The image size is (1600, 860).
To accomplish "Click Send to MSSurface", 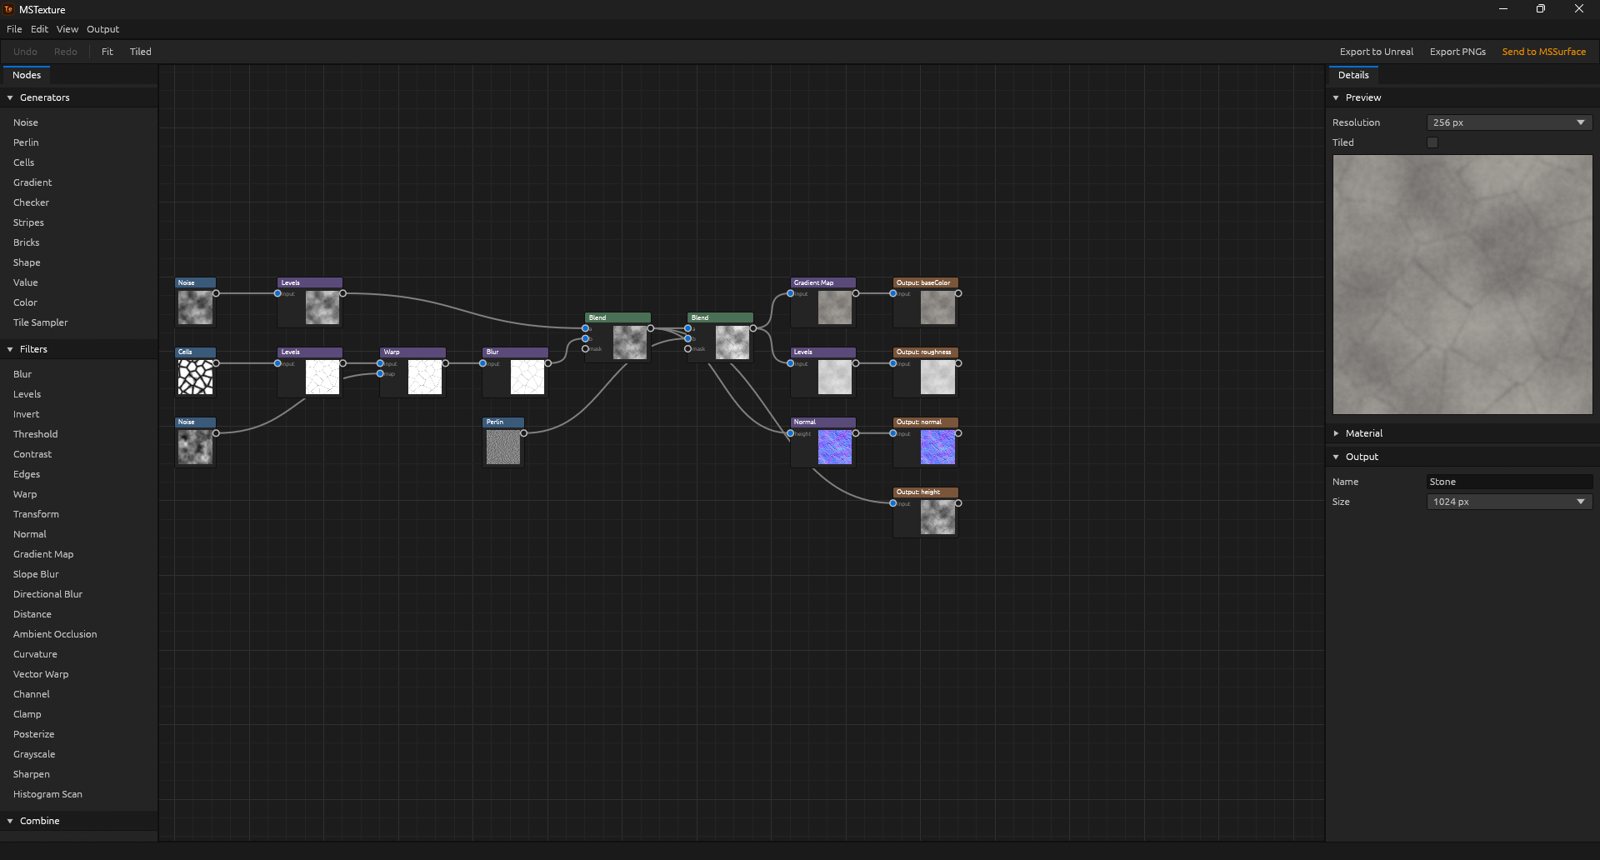I will [1543, 52].
